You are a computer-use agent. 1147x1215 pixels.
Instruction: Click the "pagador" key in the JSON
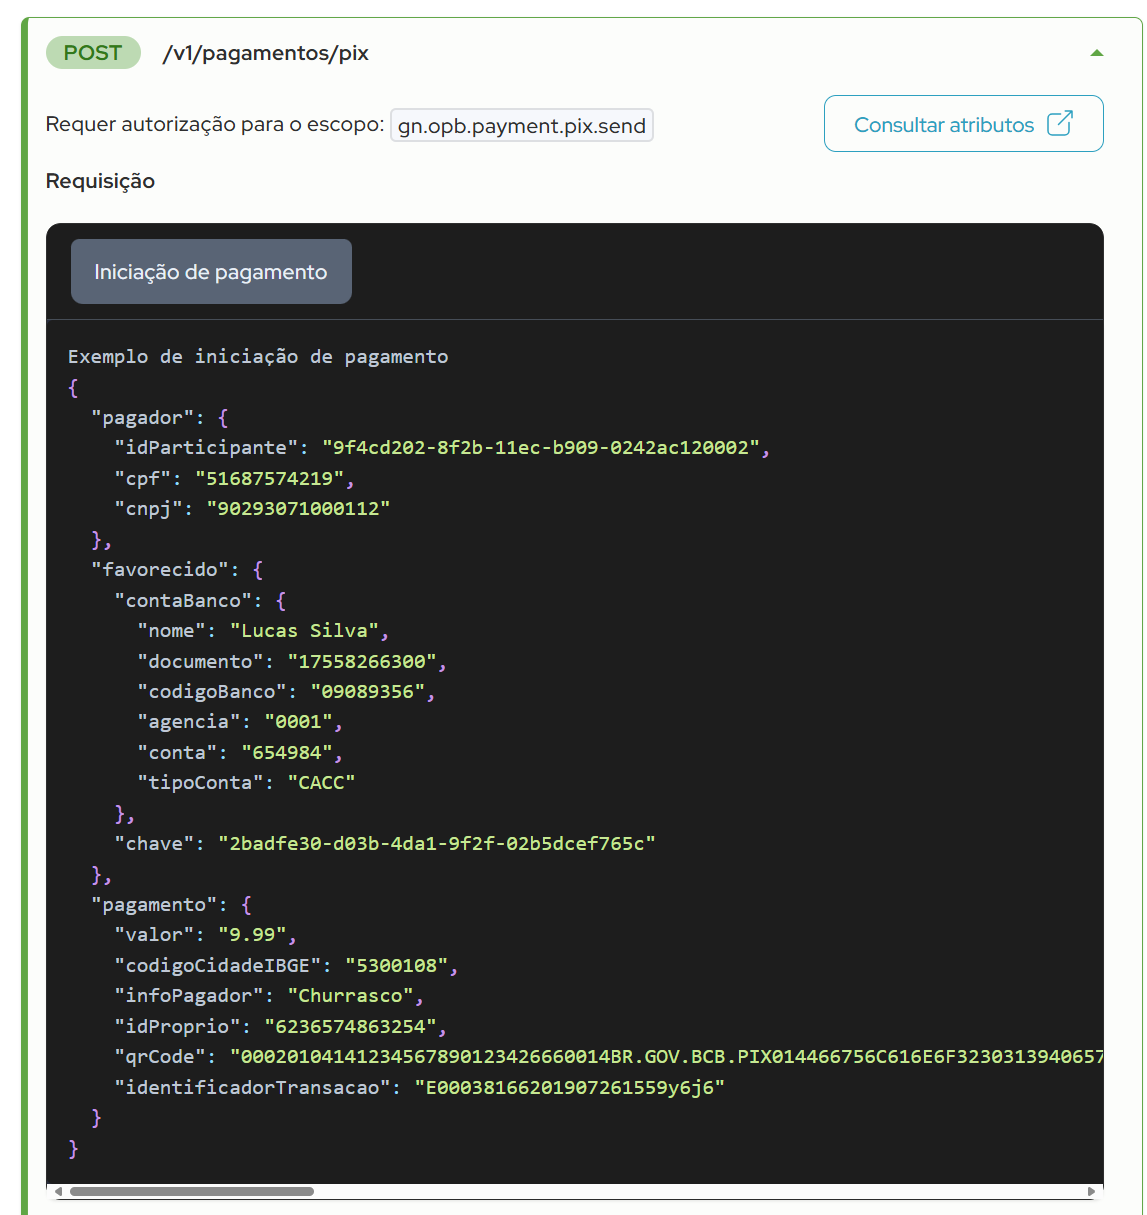143,417
